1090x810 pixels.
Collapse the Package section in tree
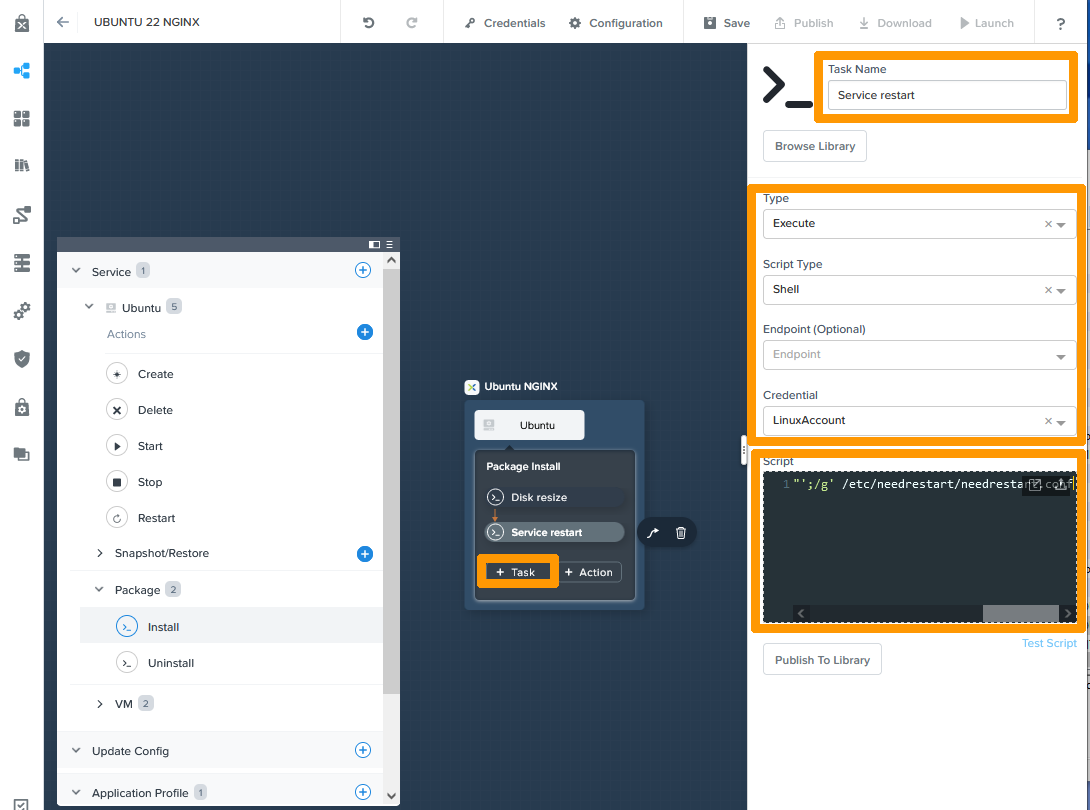(99, 590)
